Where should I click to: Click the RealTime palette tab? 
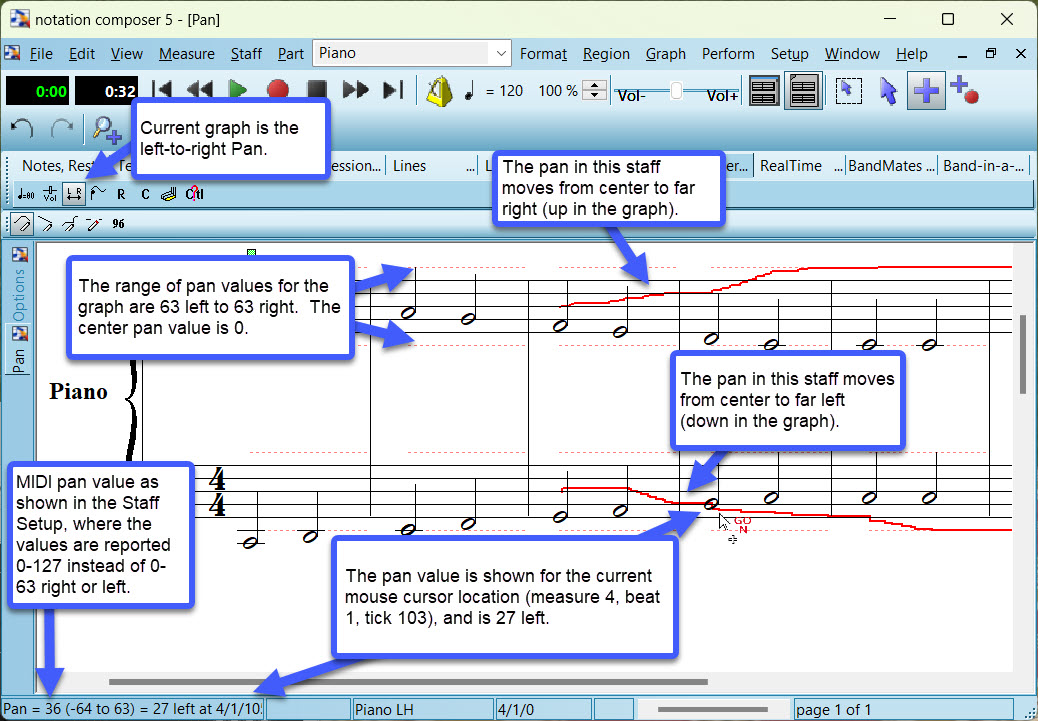tap(790, 166)
